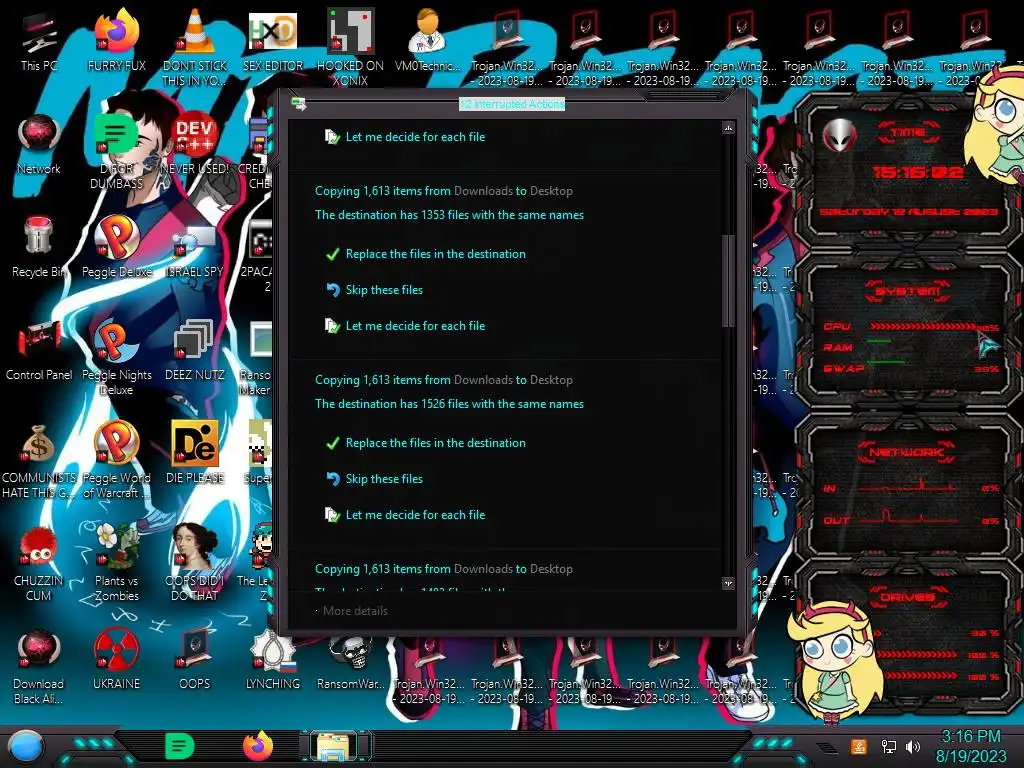Switch to File Explorer on the taskbar
The width and height of the screenshot is (1024, 768).
[x=334, y=747]
